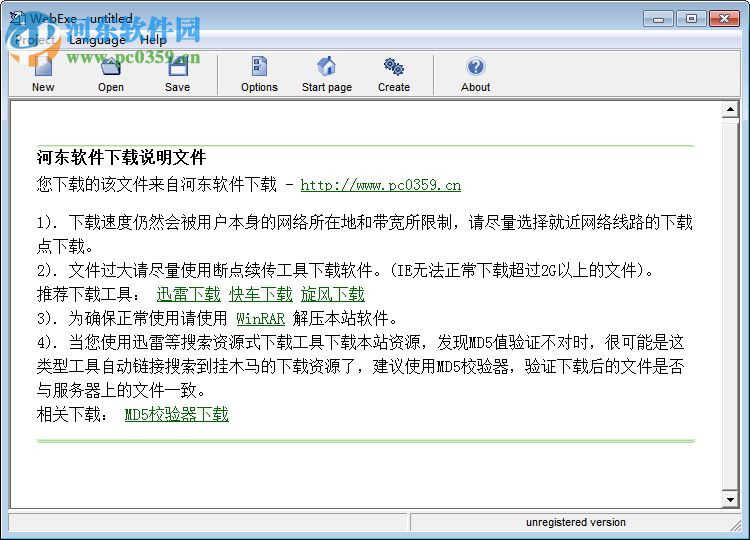Open the 迅雷下载 link
Image resolution: width=750 pixels, height=540 pixels.
pos(188,294)
